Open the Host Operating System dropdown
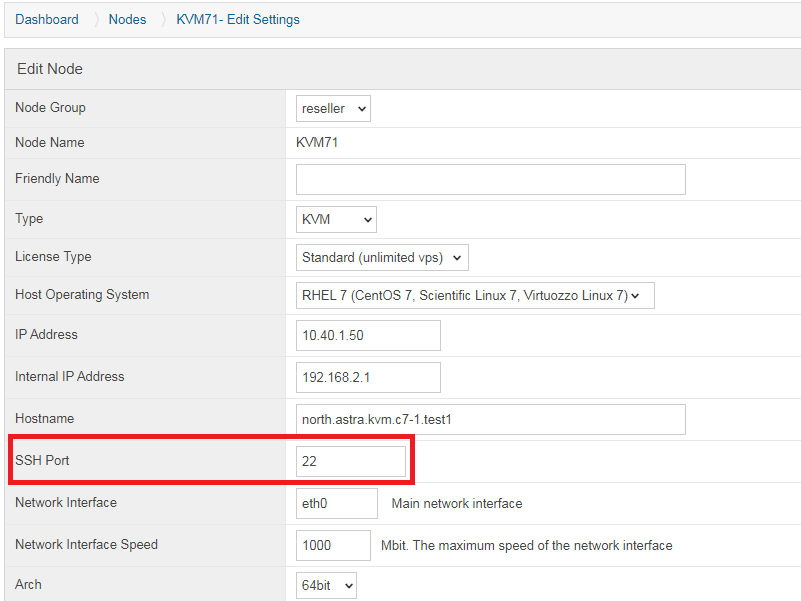801x601 pixels. click(475, 295)
